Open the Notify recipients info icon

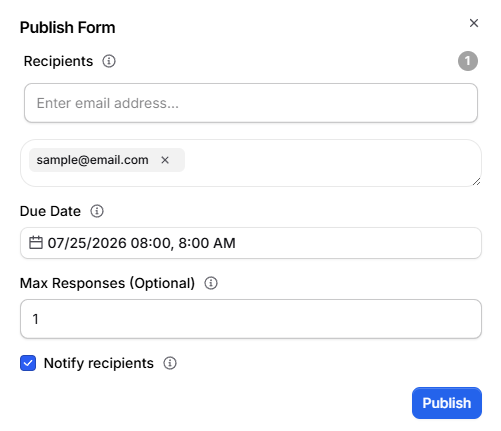click(x=170, y=363)
